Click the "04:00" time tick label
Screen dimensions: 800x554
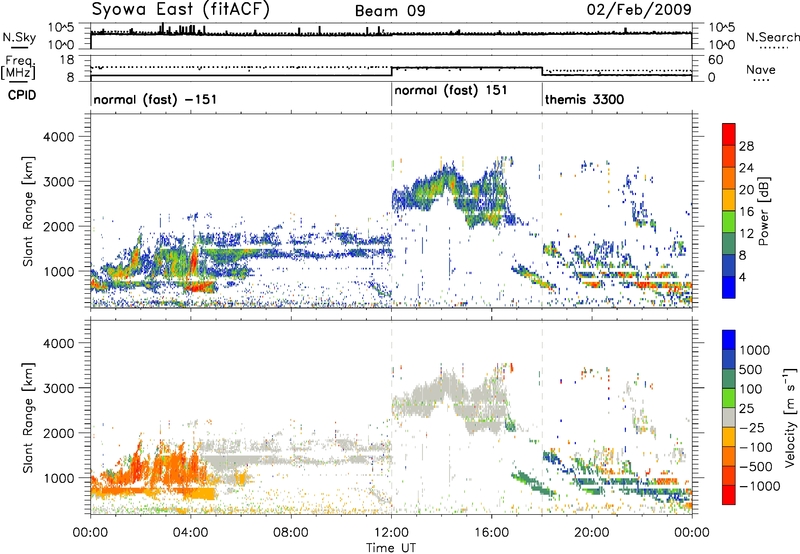click(190, 533)
